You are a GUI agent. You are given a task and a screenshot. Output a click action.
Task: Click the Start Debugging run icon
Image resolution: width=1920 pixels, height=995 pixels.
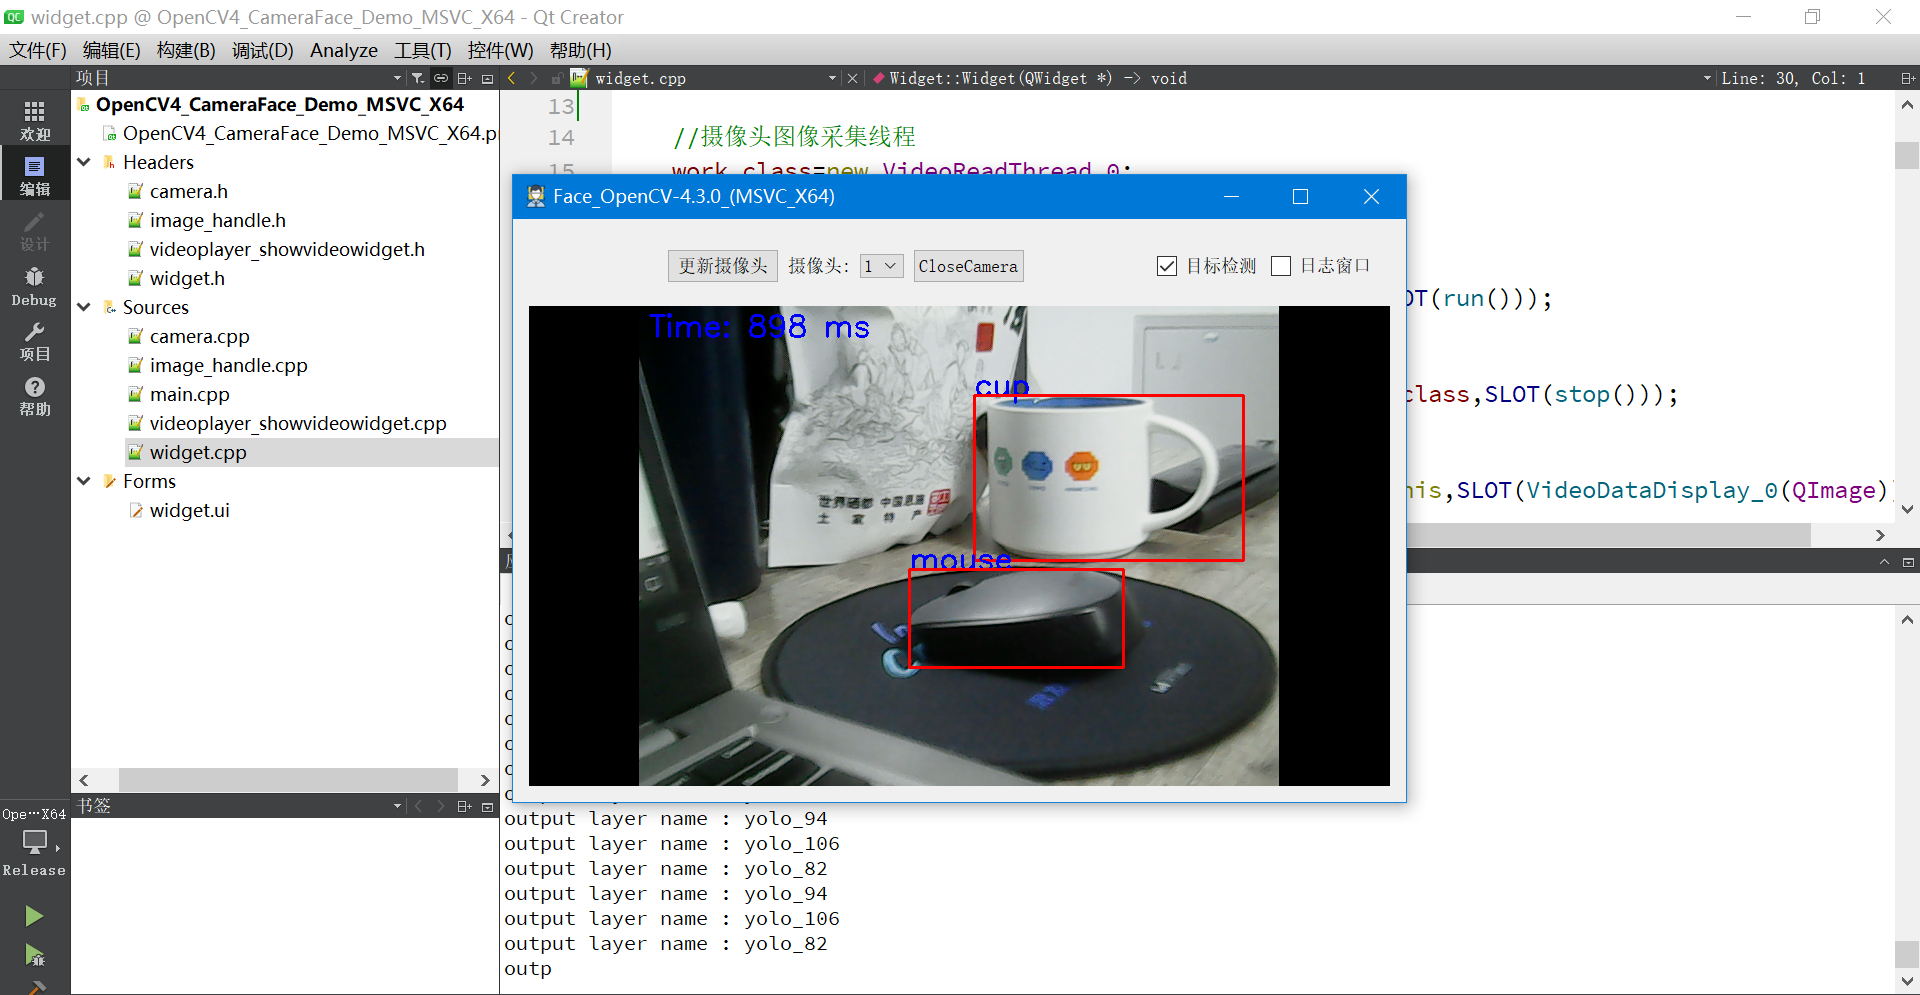click(34, 955)
